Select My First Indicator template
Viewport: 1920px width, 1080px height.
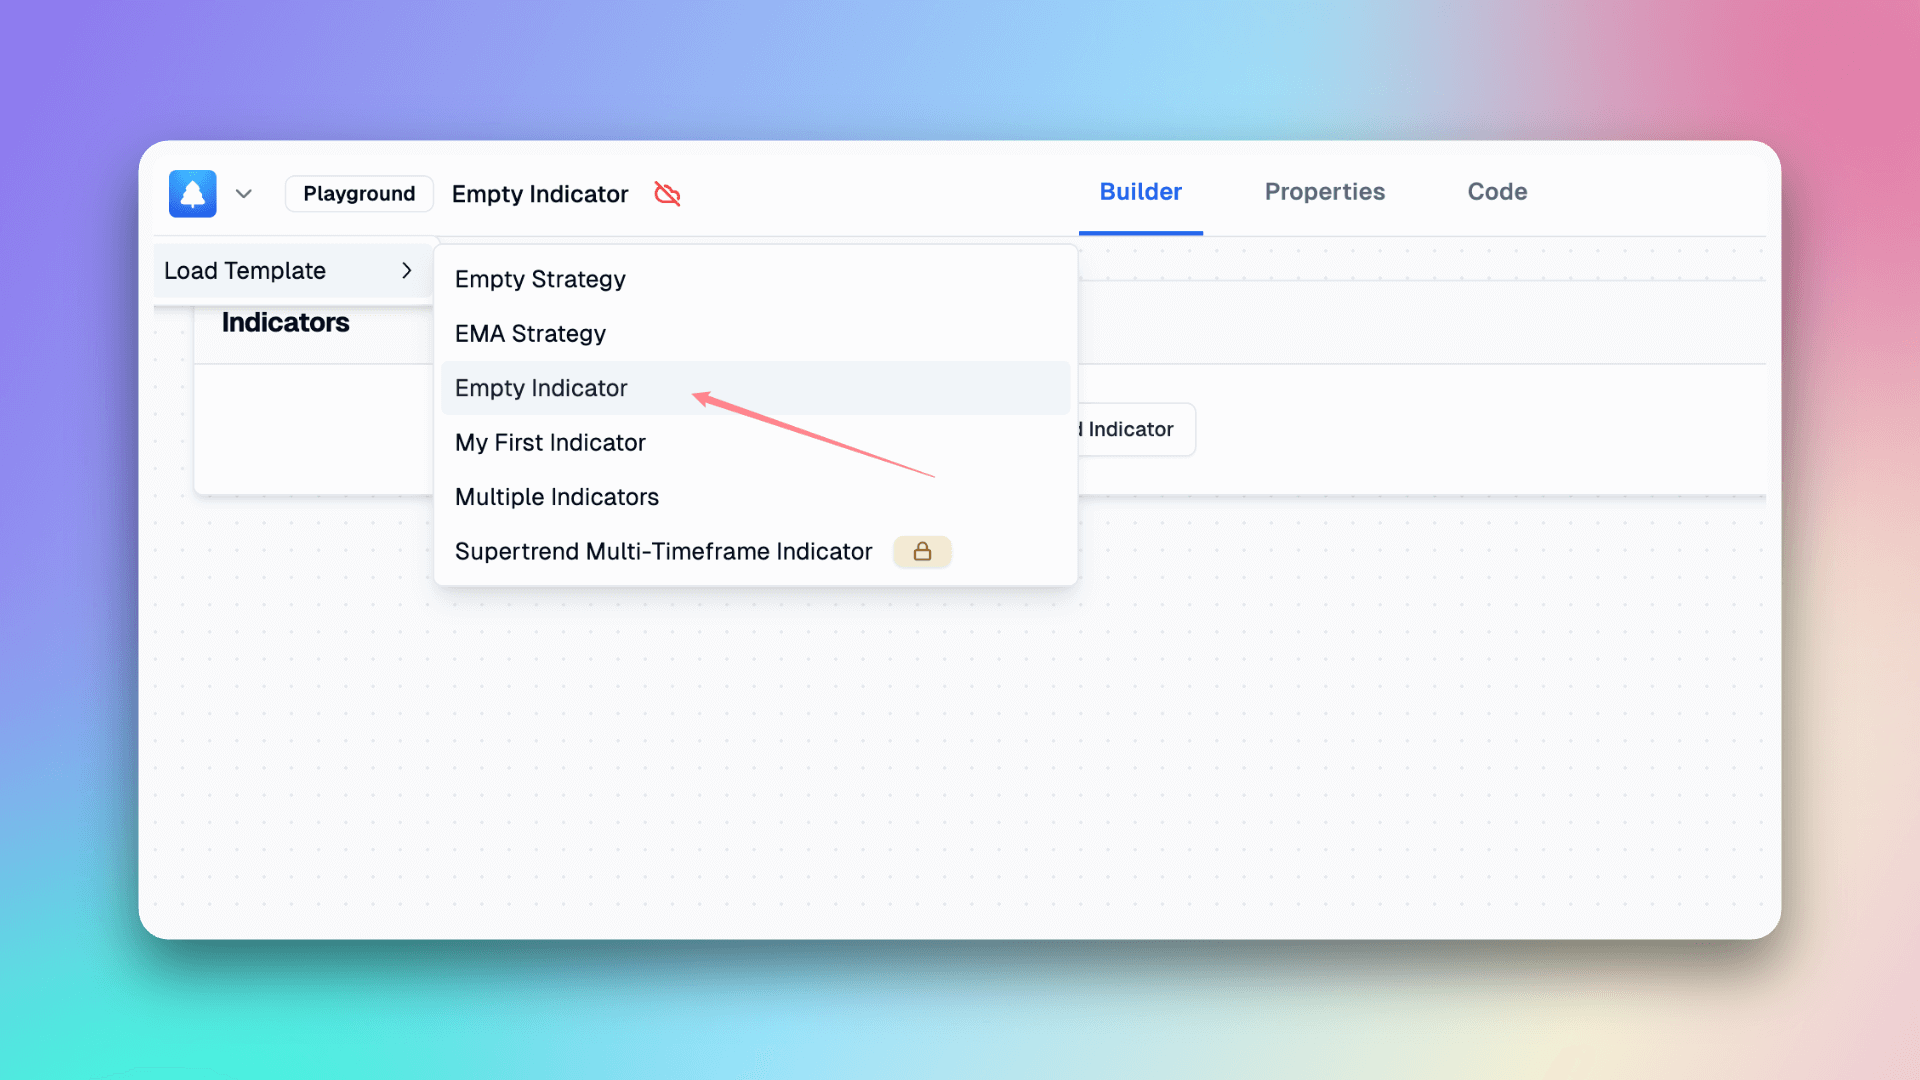pyautogui.click(x=550, y=442)
